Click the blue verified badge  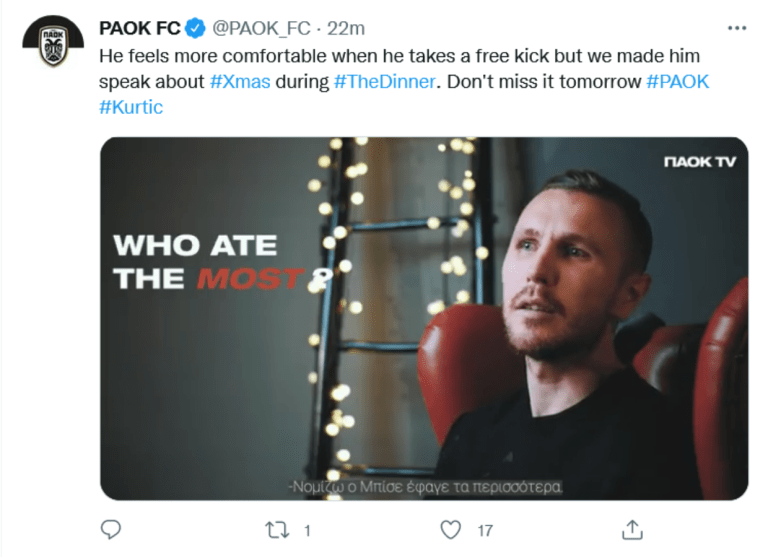click(x=196, y=28)
